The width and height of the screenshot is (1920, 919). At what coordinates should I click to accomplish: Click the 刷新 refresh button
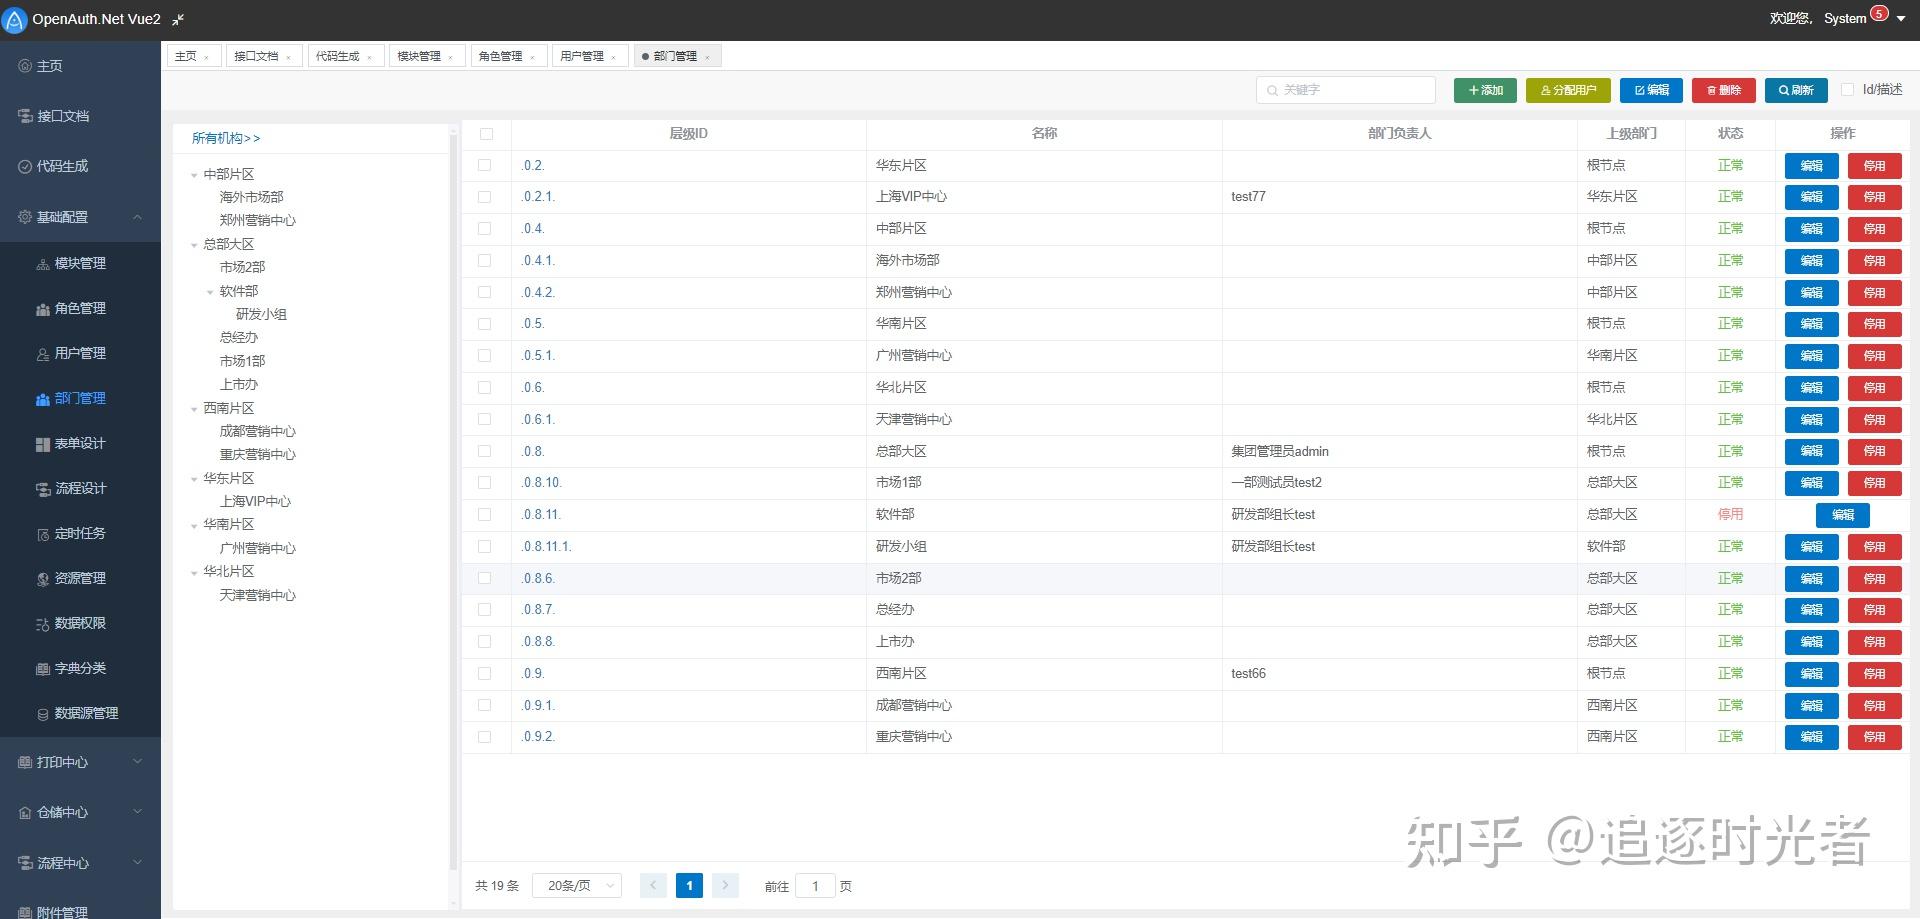1796,90
